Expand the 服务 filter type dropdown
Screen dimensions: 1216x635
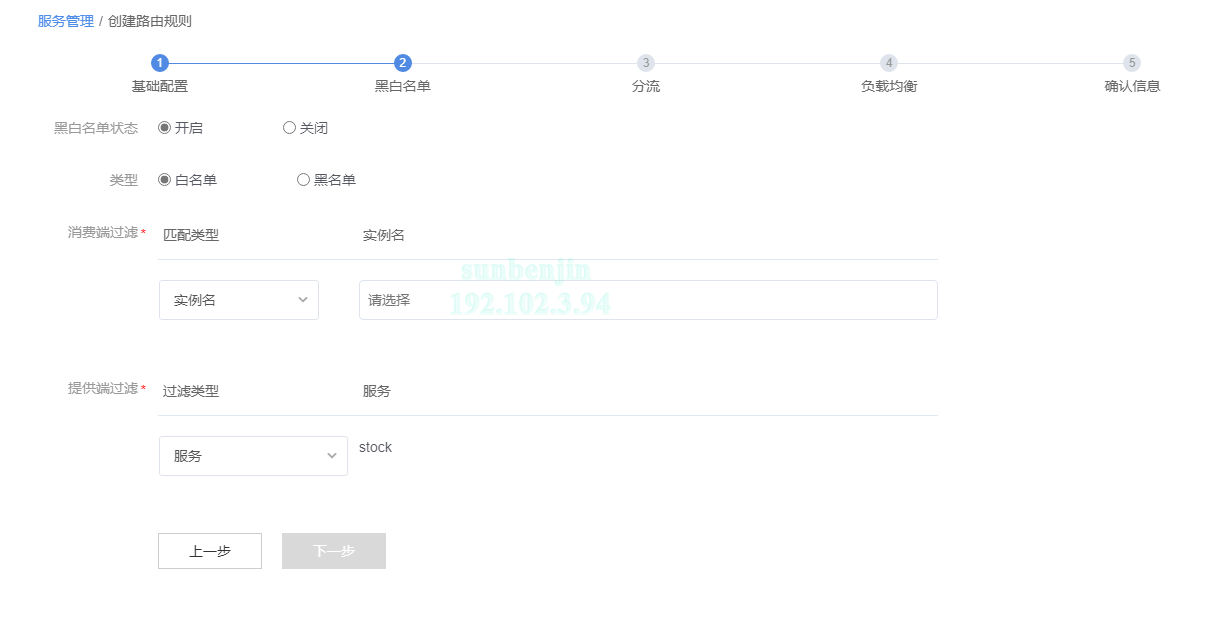pyautogui.click(x=253, y=456)
